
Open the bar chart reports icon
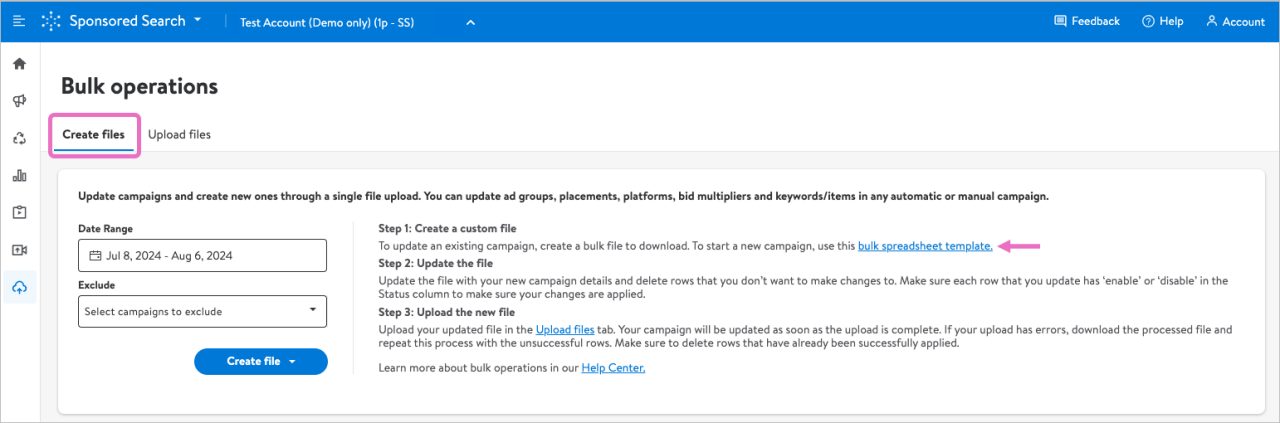[x=19, y=176]
